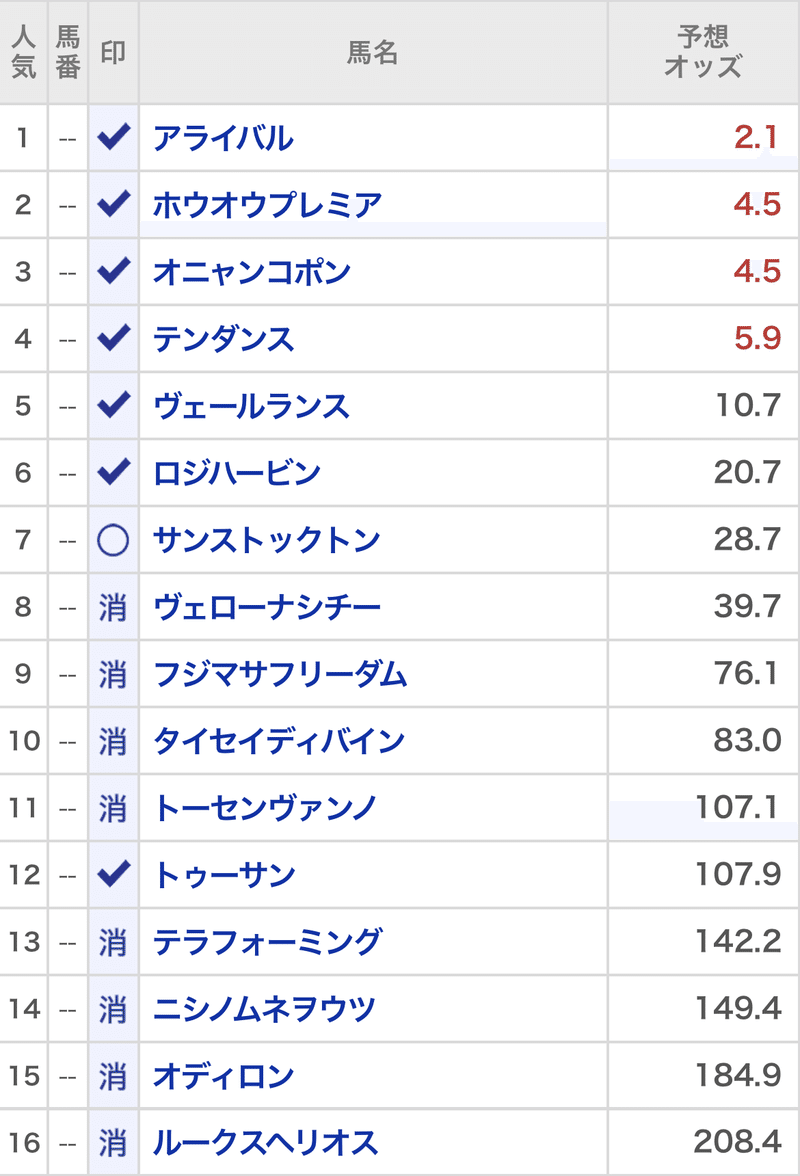Click the 予想オッズ column header
This screenshot has height=1176, width=800.
coord(703,52)
